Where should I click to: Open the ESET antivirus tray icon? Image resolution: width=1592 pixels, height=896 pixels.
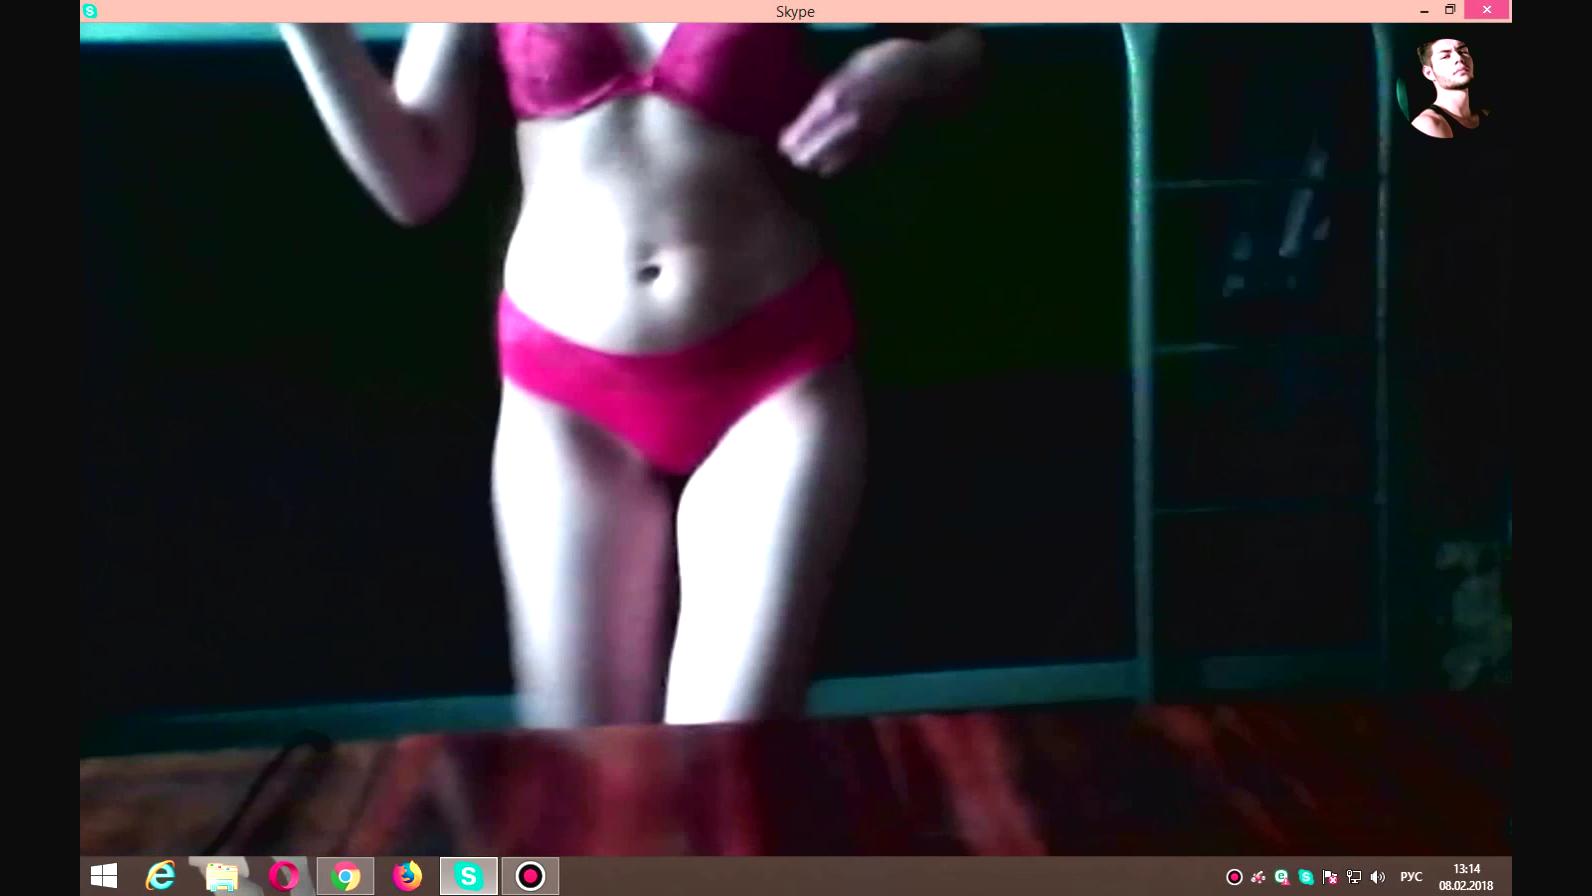point(1282,877)
